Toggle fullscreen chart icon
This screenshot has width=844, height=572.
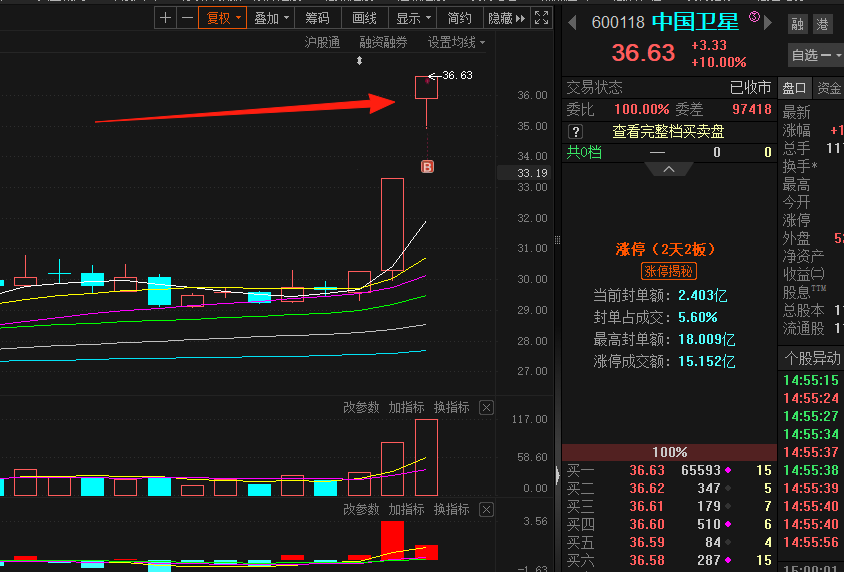coord(541,18)
